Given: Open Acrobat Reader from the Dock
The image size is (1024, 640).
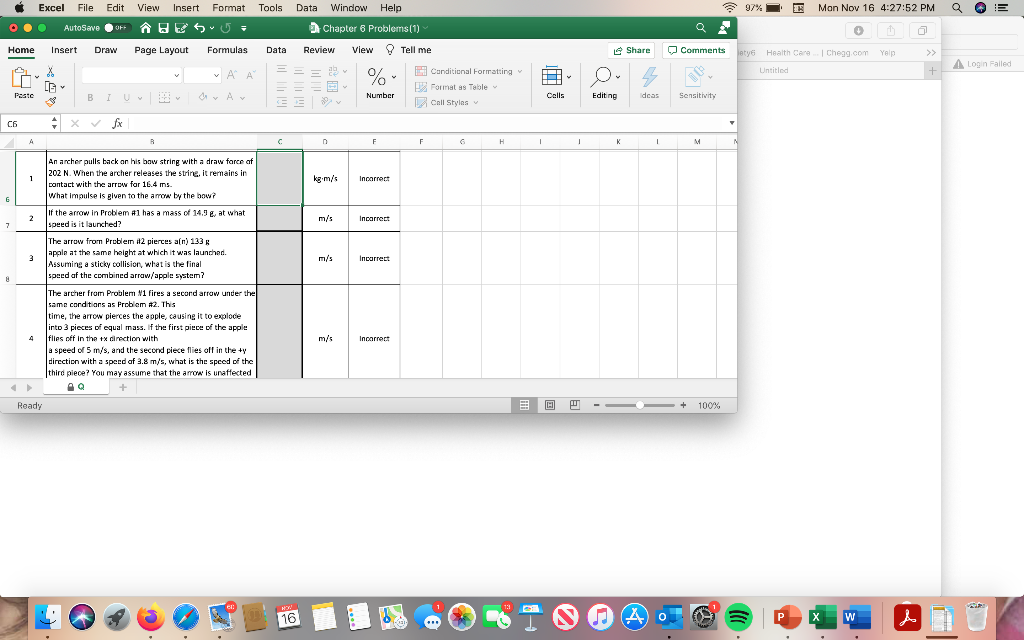Looking at the screenshot, I should click(x=907, y=616).
